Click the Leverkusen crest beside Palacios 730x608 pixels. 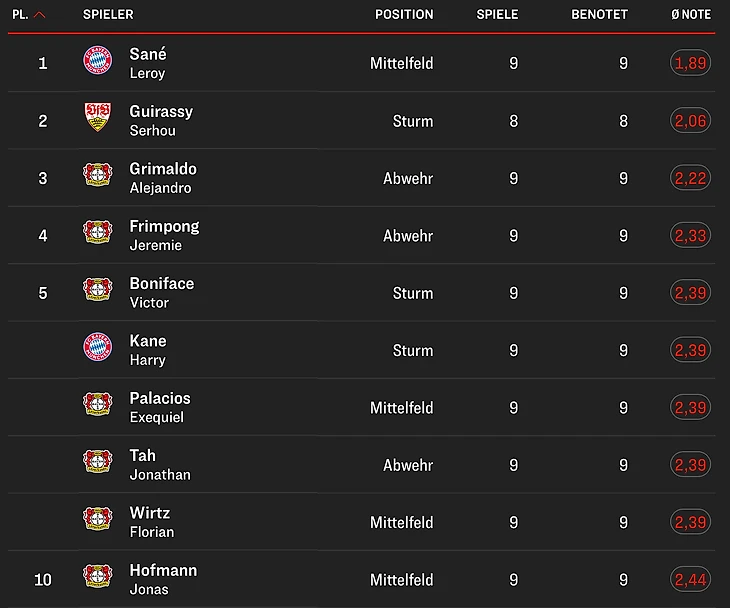pos(98,405)
